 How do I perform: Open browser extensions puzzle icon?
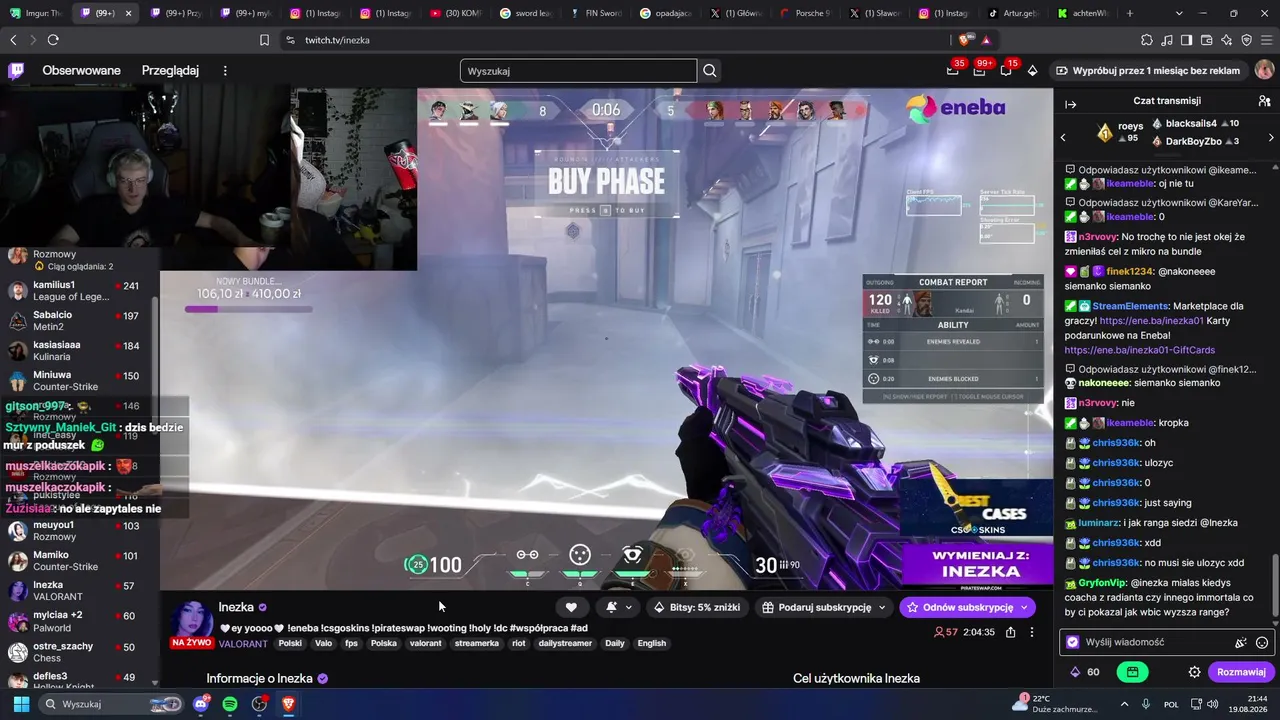(x=1147, y=40)
